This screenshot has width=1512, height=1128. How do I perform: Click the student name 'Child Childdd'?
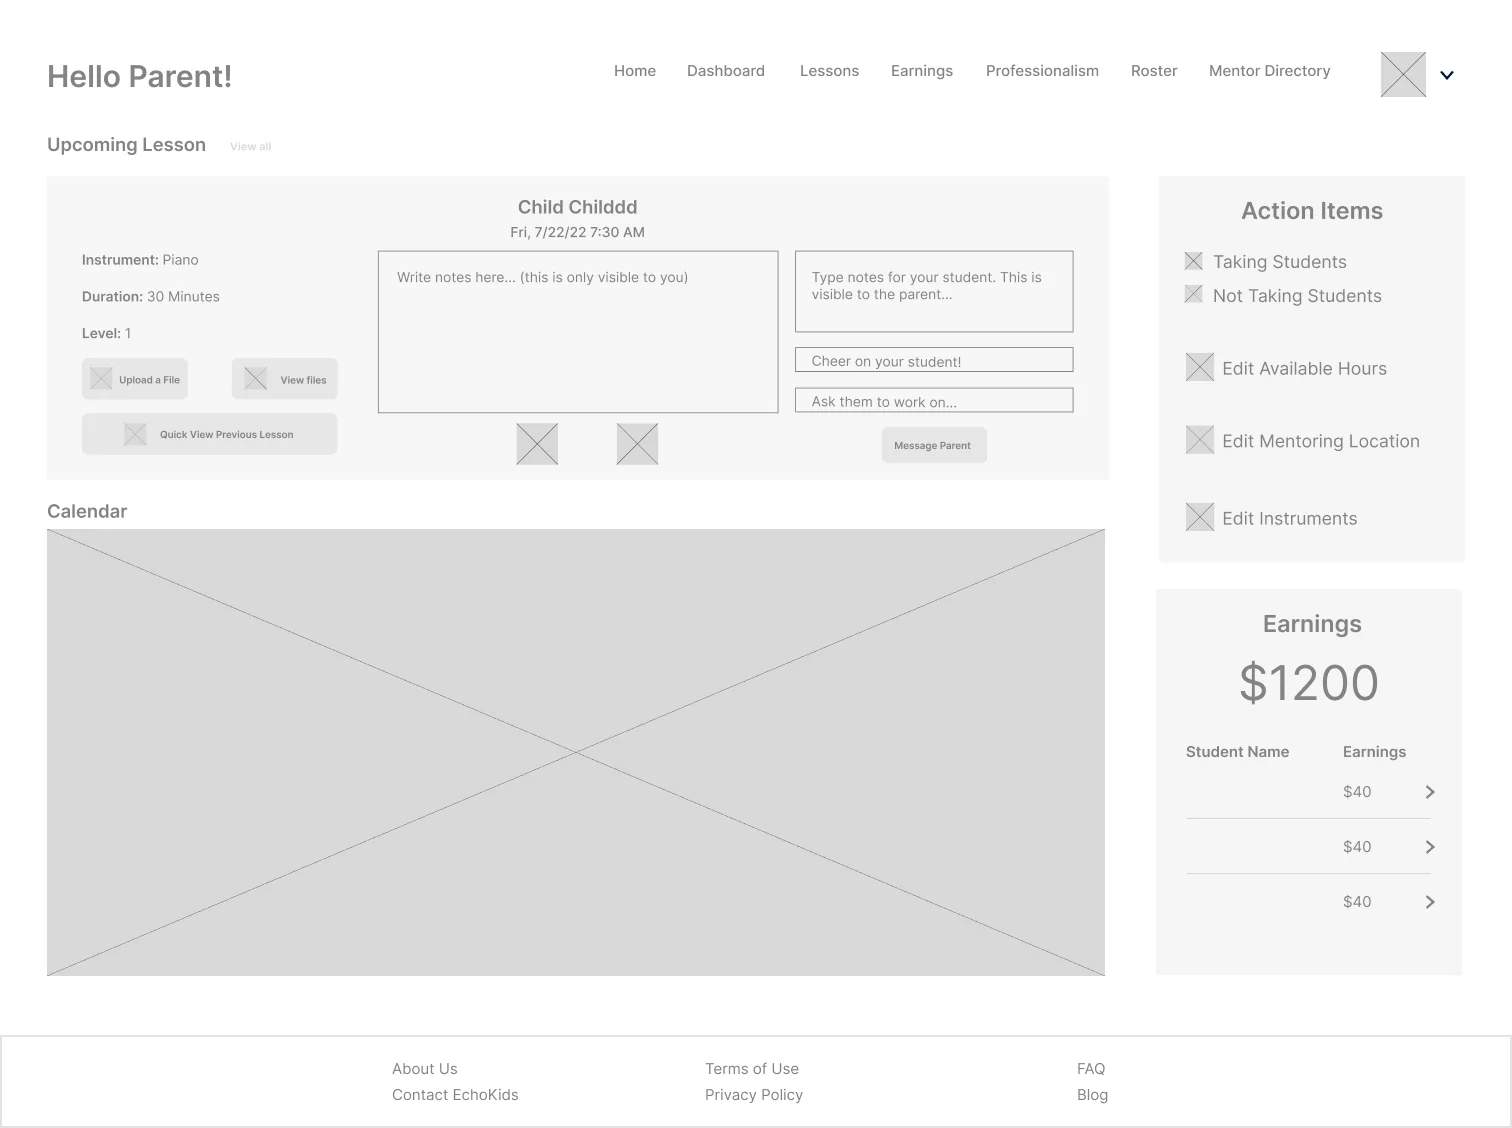(x=577, y=207)
